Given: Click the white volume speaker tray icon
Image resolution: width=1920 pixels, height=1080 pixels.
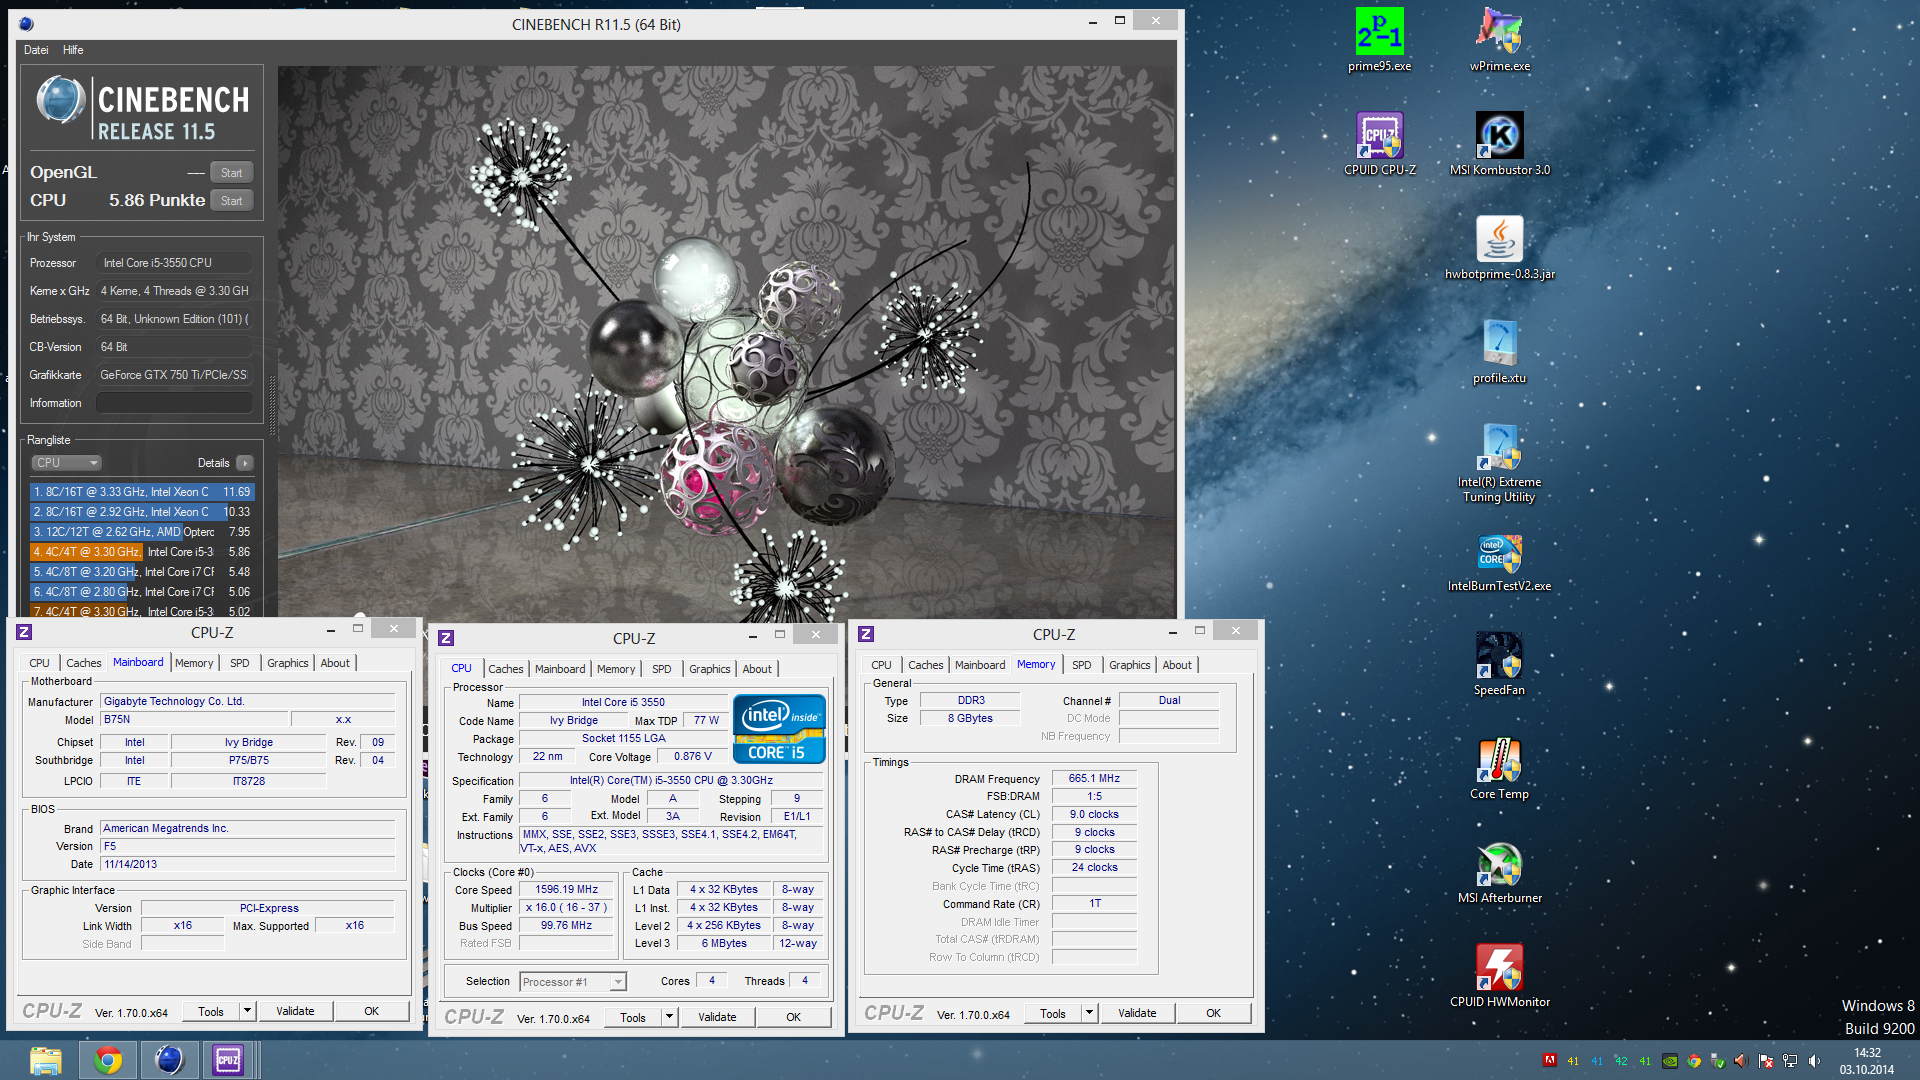Looking at the screenshot, I should click(1814, 1061).
